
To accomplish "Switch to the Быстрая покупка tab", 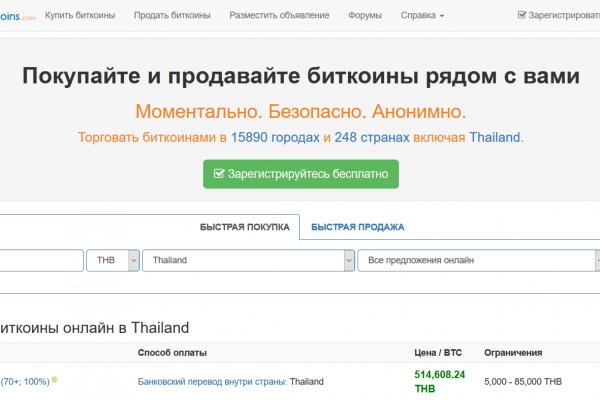I will (x=244, y=227).
